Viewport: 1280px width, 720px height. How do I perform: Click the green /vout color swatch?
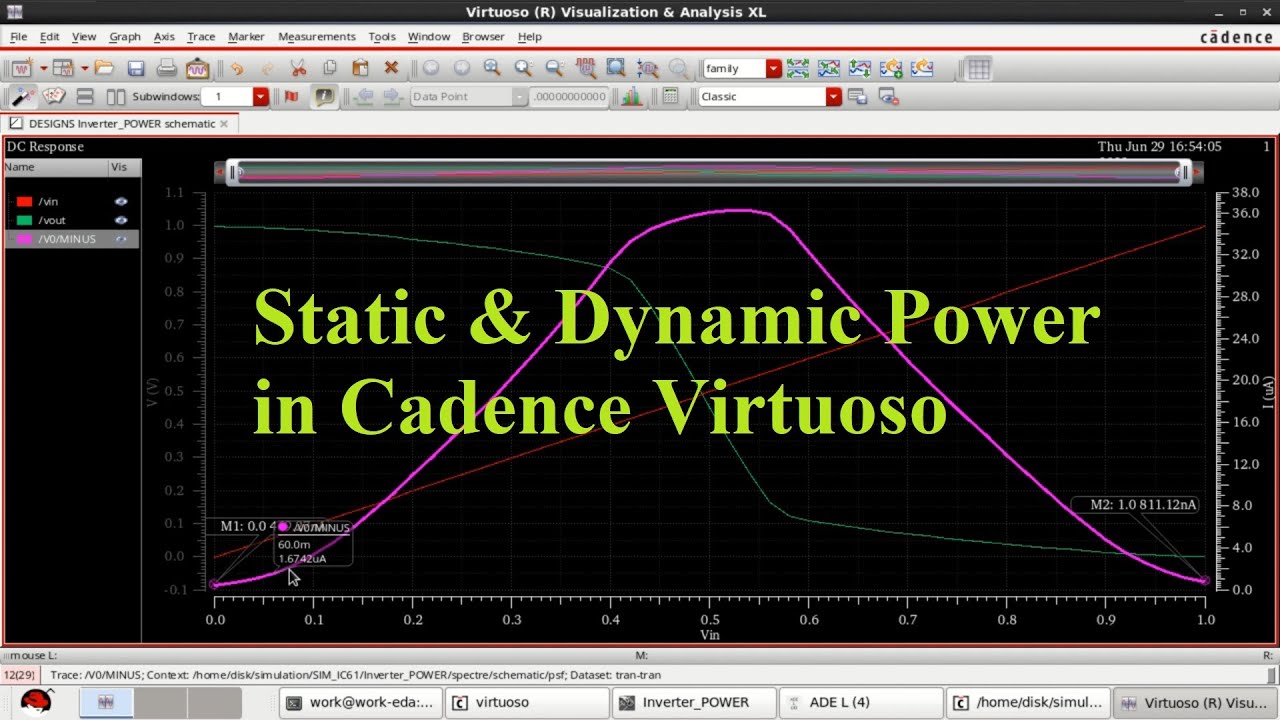pos(25,220)
